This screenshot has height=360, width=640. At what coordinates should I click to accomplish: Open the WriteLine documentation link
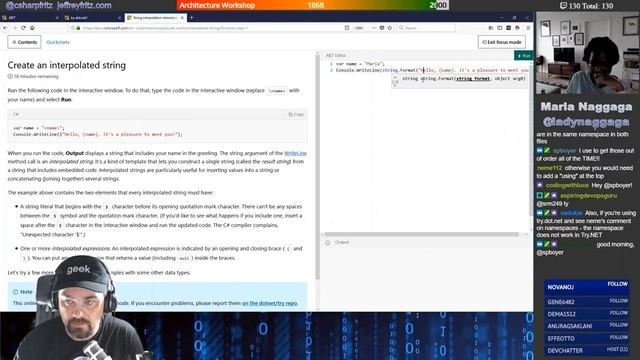point(295,153)
